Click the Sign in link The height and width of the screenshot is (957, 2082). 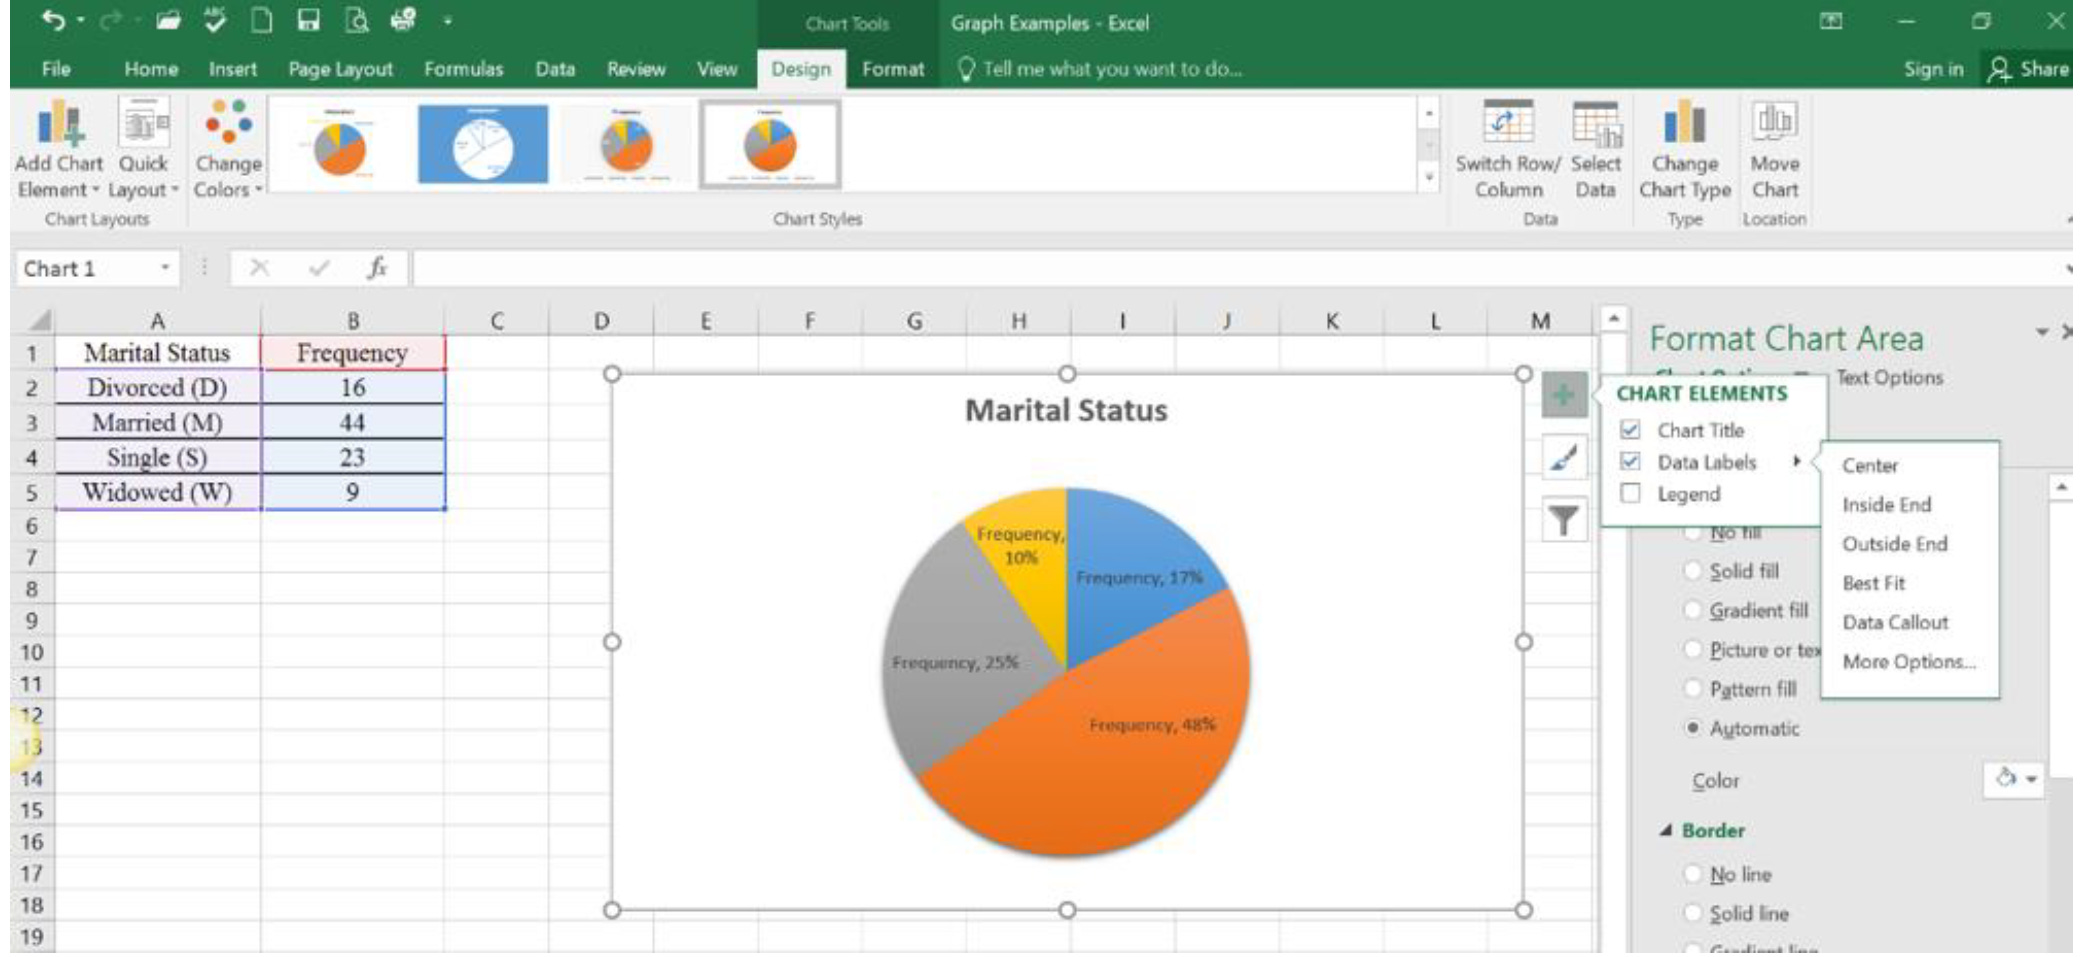tap(1933, 69)
